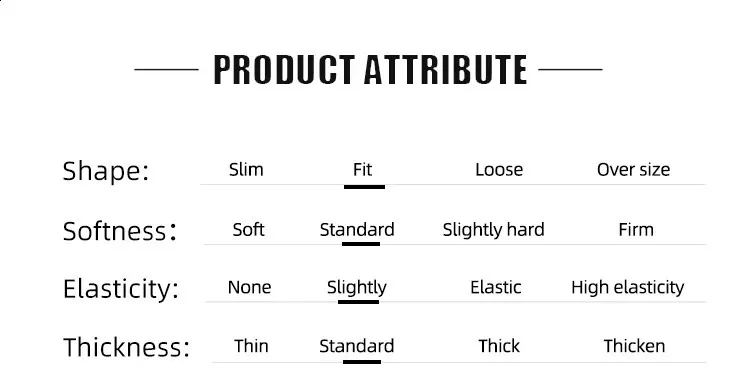The width and height of the screenshot is (750, 392).
Task: Pick the Thicken option
Action: [x=634, y=346]
